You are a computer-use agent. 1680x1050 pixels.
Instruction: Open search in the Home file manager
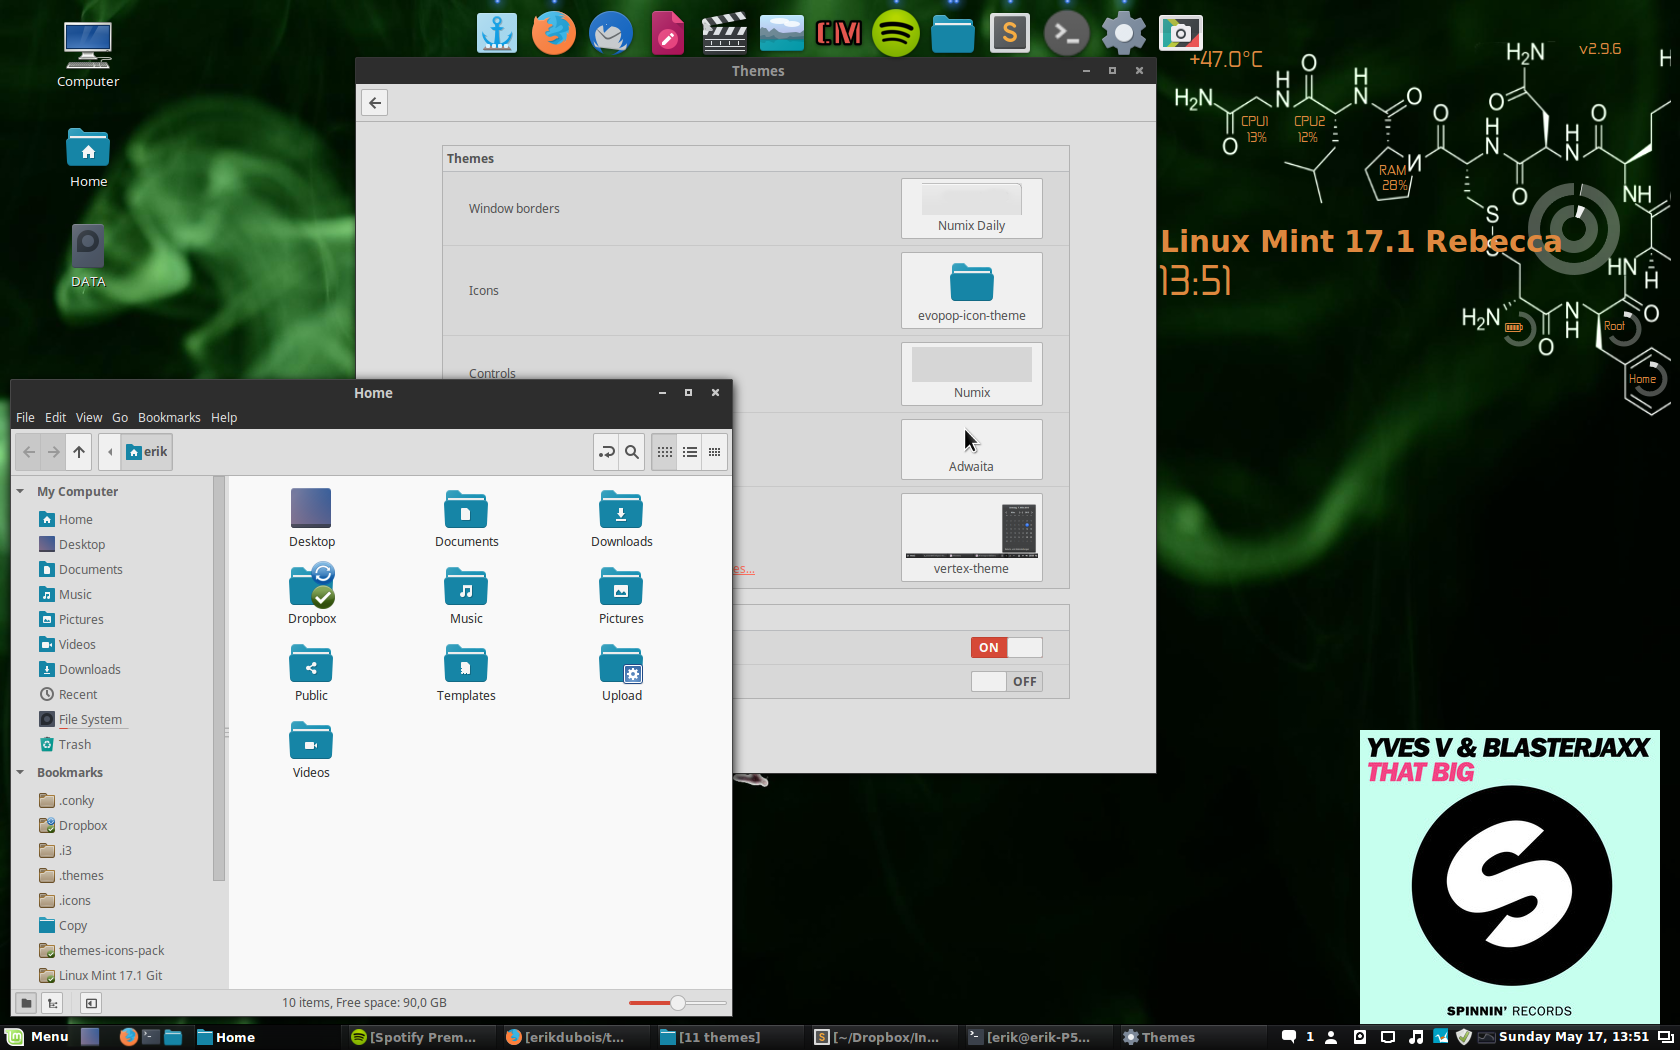pyautogui.click(x=632, y=452)
